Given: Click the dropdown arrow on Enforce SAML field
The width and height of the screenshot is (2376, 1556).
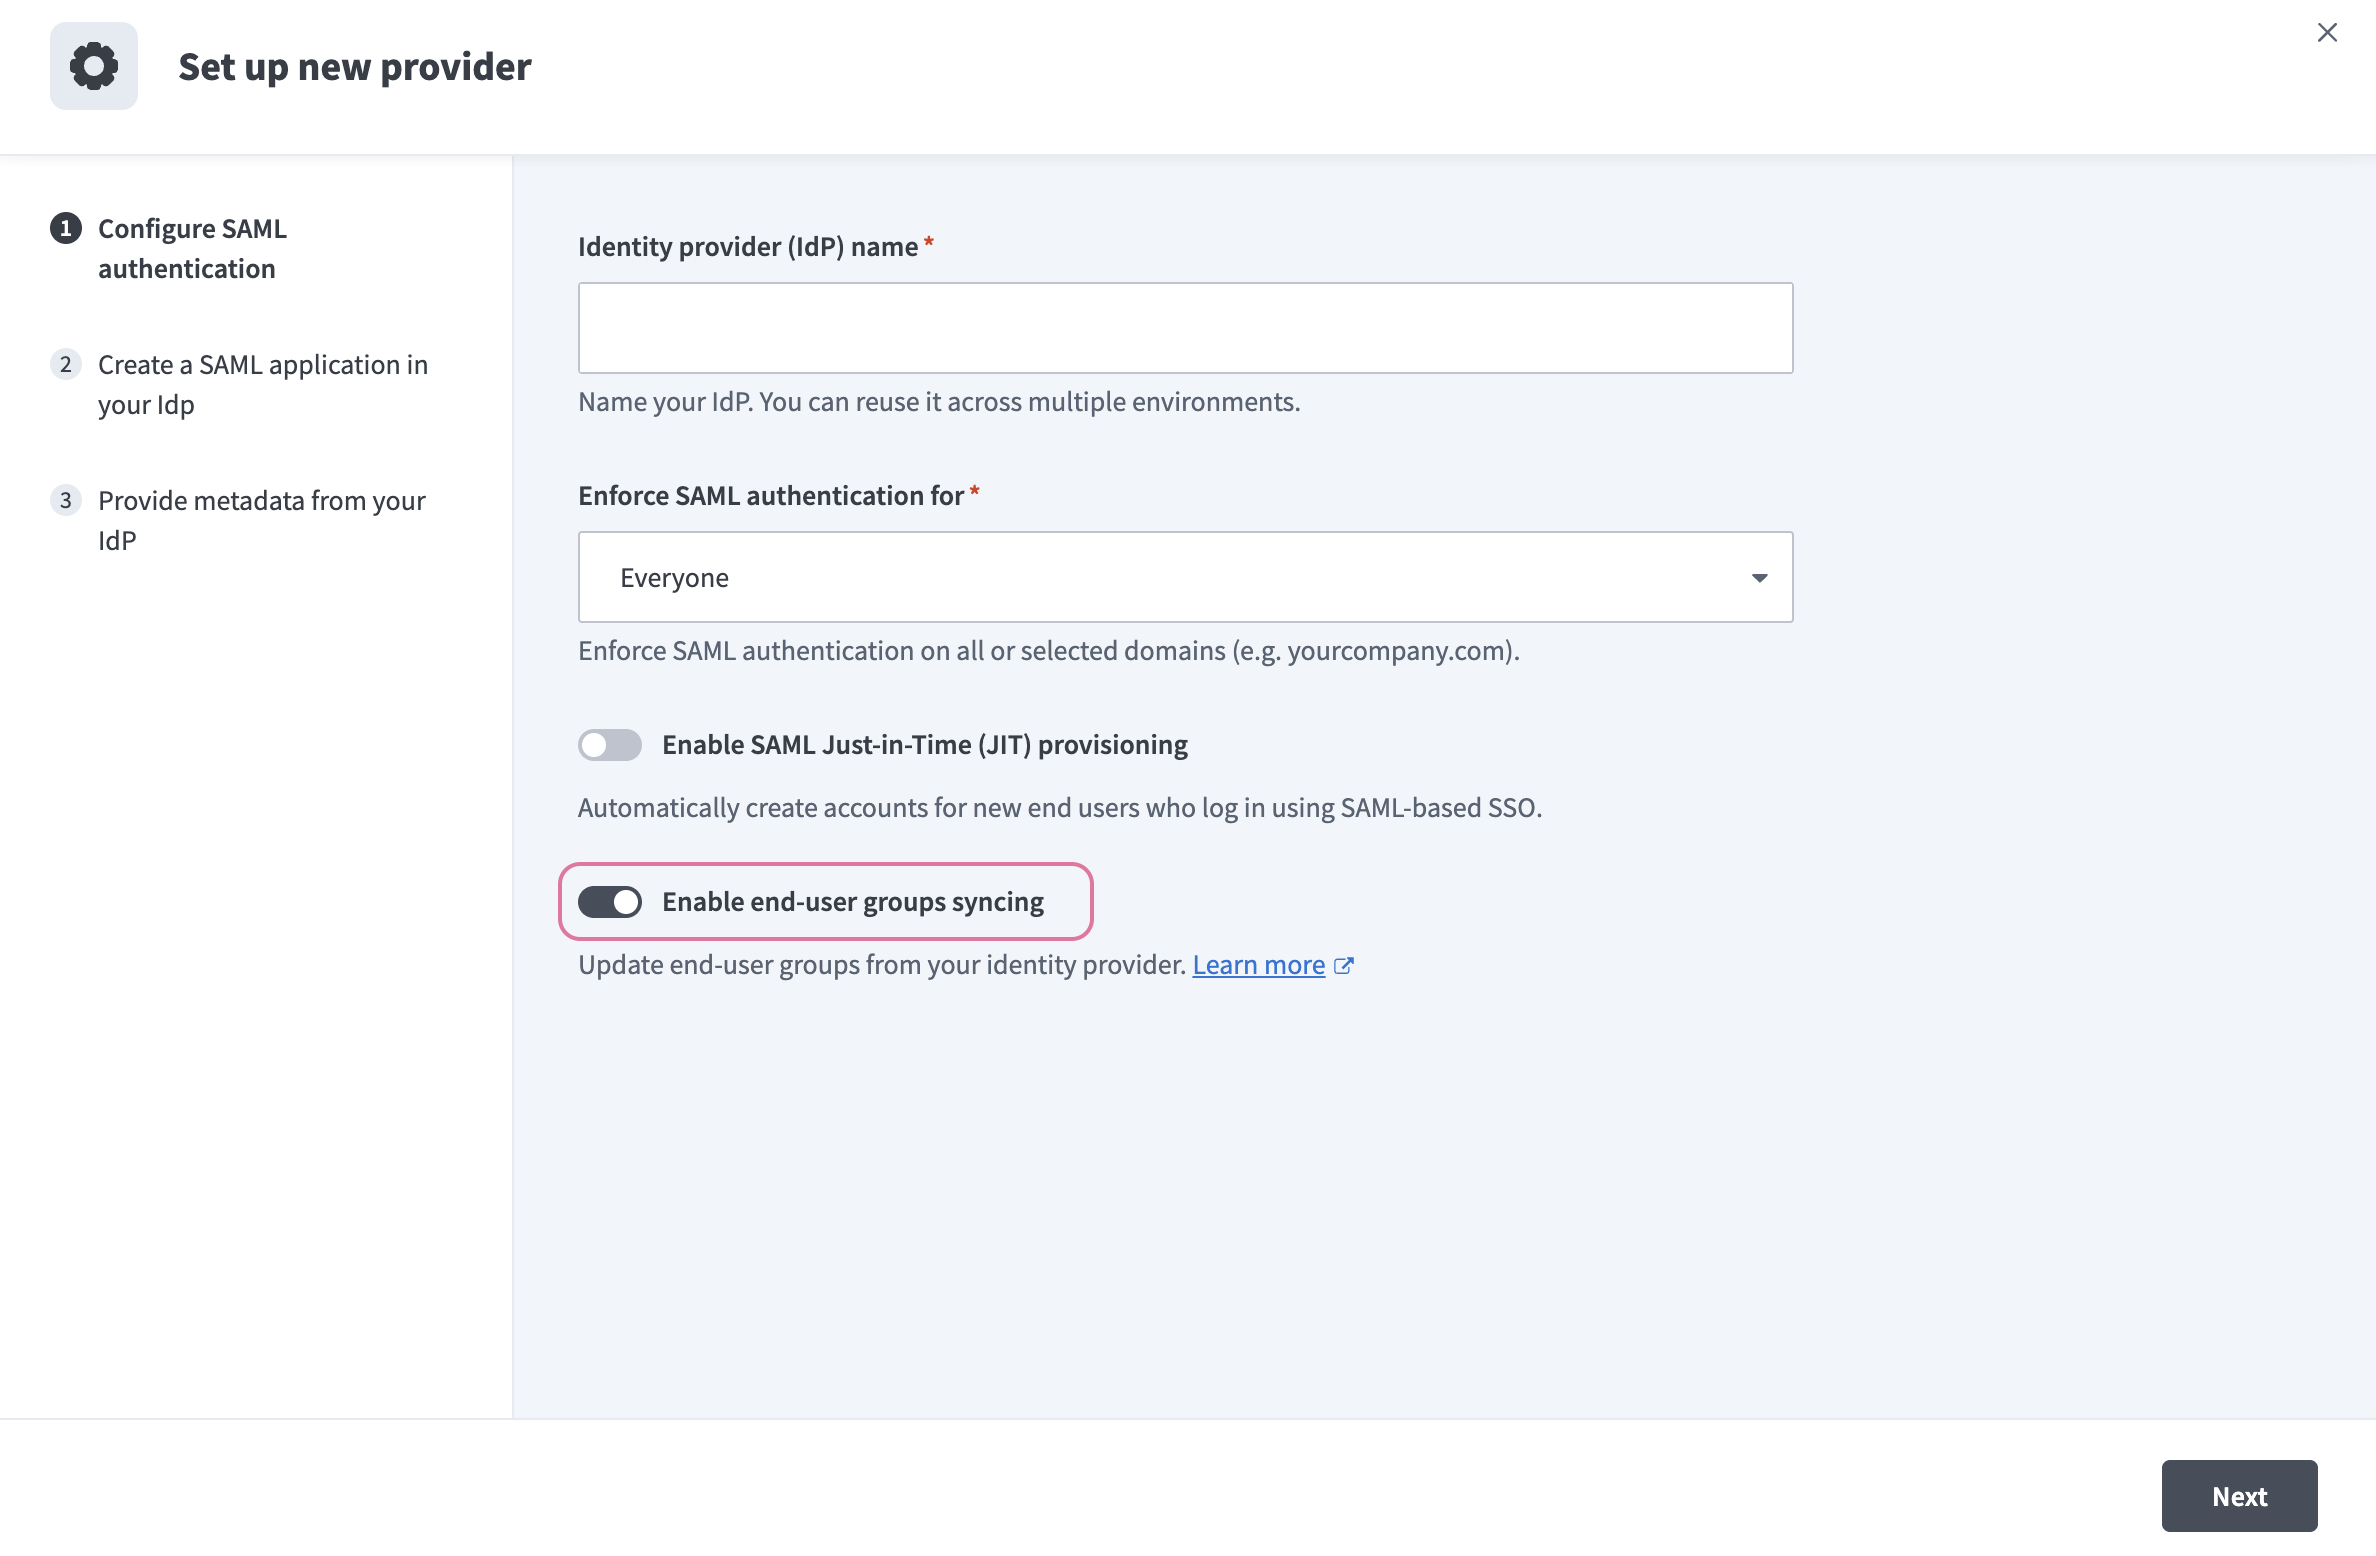Looking at the screenshot, I should [x=1758, y=577].
